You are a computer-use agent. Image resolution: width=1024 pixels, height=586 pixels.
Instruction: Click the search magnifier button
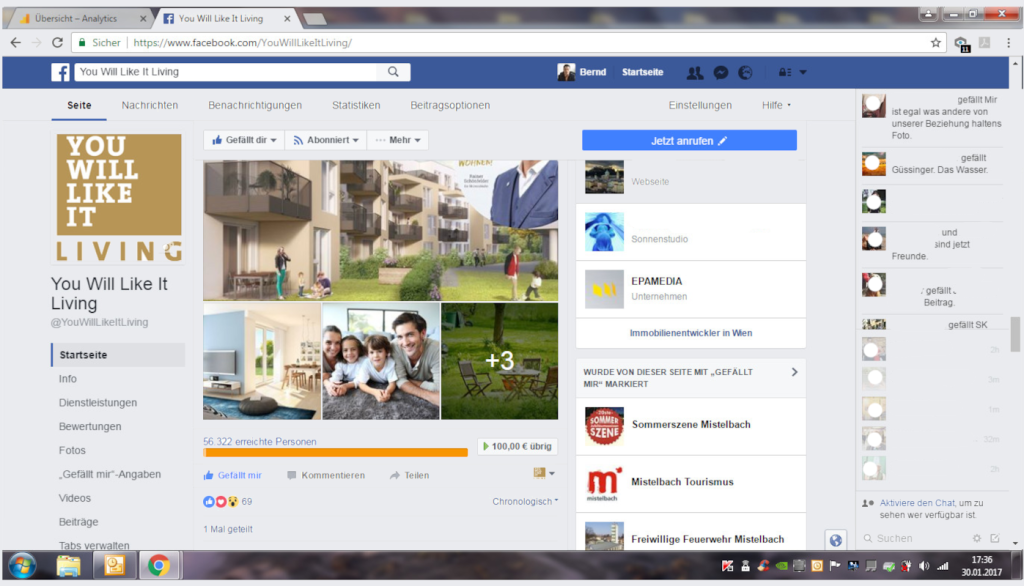[393, 72]
